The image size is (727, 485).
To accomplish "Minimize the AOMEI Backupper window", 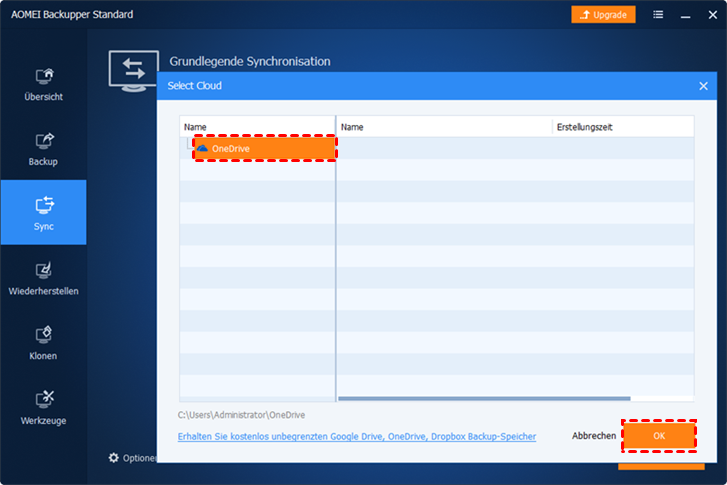I will pyautogui.click(x=686, y=16).
